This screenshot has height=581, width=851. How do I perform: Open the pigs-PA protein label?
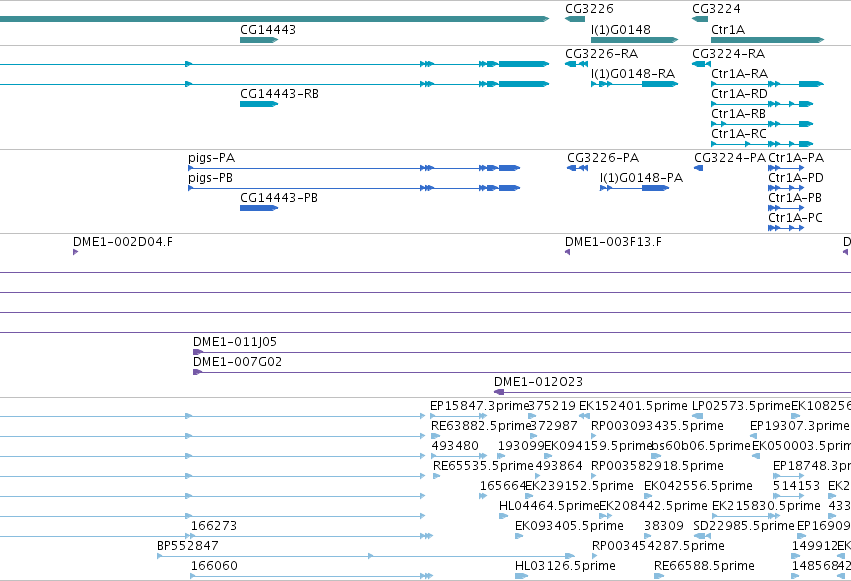[212, 158]
